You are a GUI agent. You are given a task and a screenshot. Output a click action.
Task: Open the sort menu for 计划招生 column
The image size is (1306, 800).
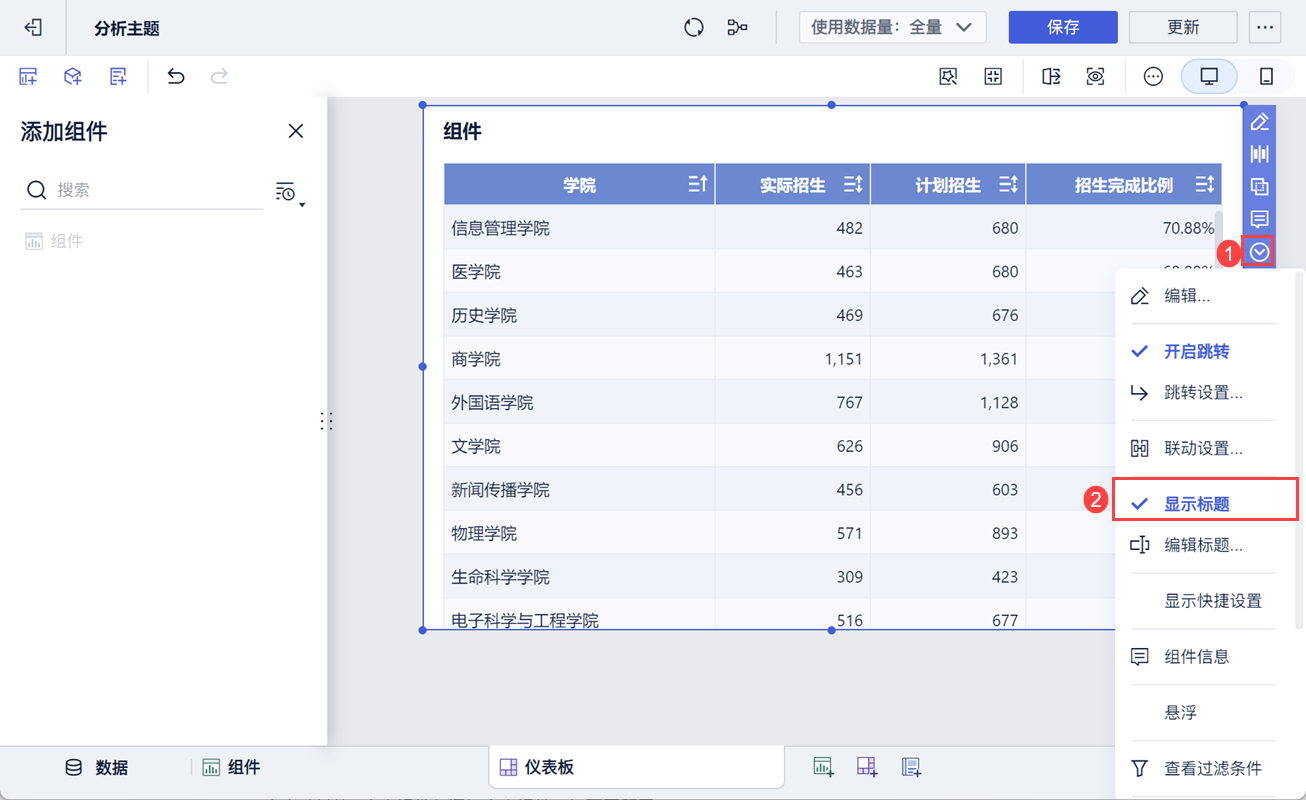pos(1009,184)
